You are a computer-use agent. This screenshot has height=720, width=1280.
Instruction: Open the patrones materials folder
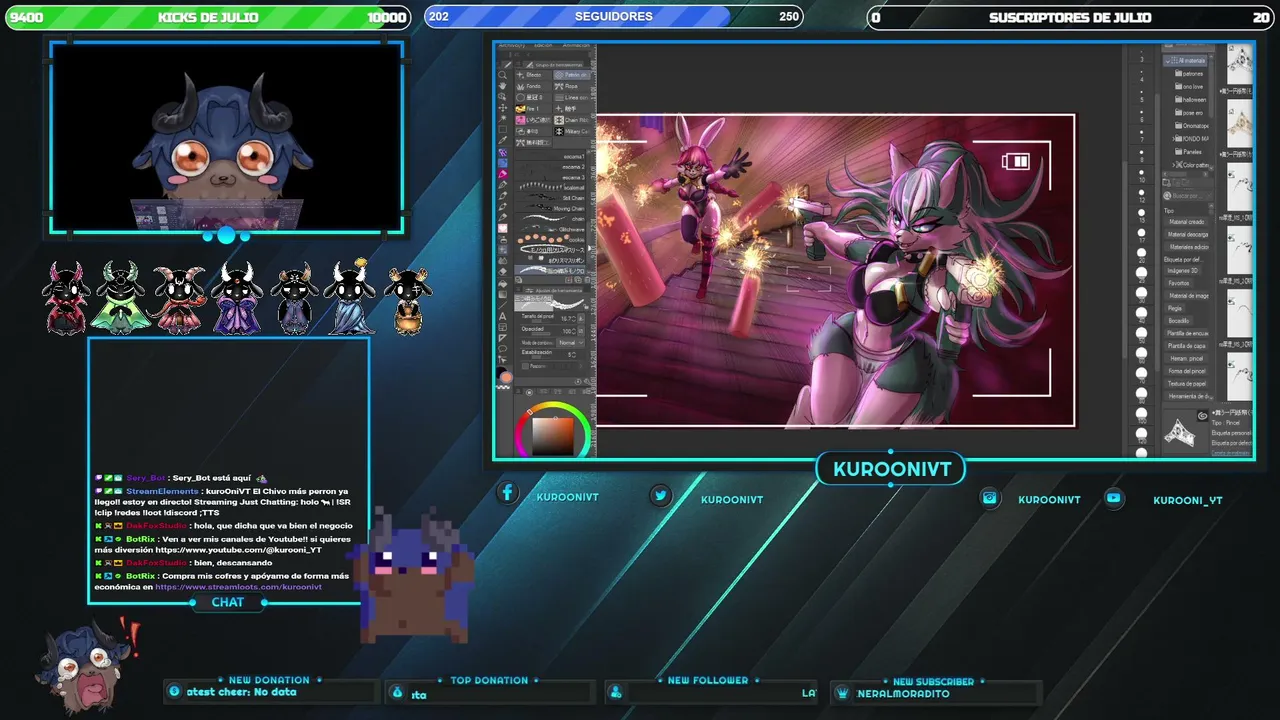click(x=1192, y=73)
